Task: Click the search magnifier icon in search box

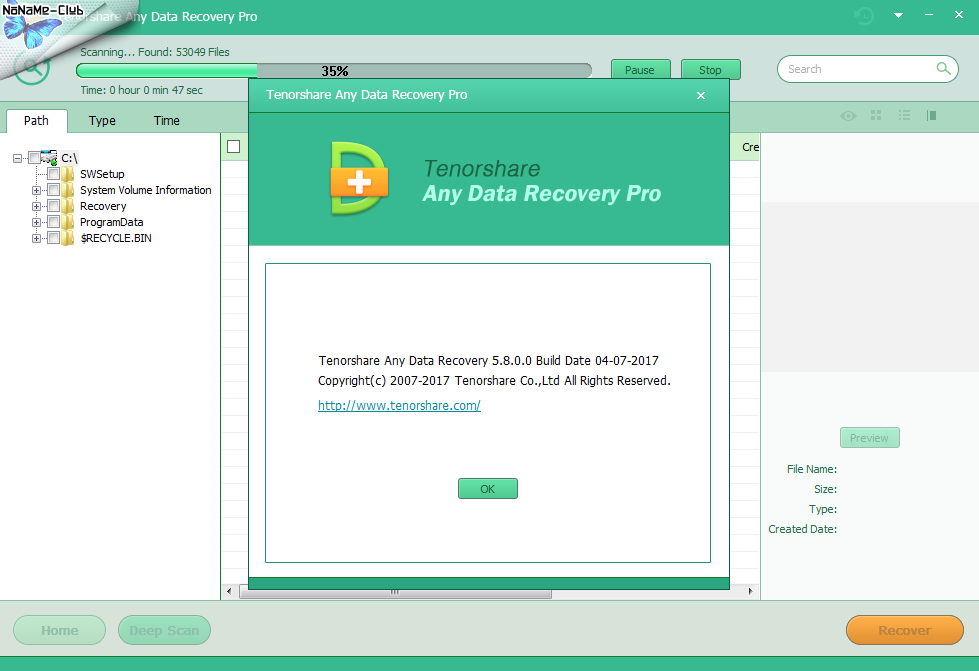Action: point(943,69)
